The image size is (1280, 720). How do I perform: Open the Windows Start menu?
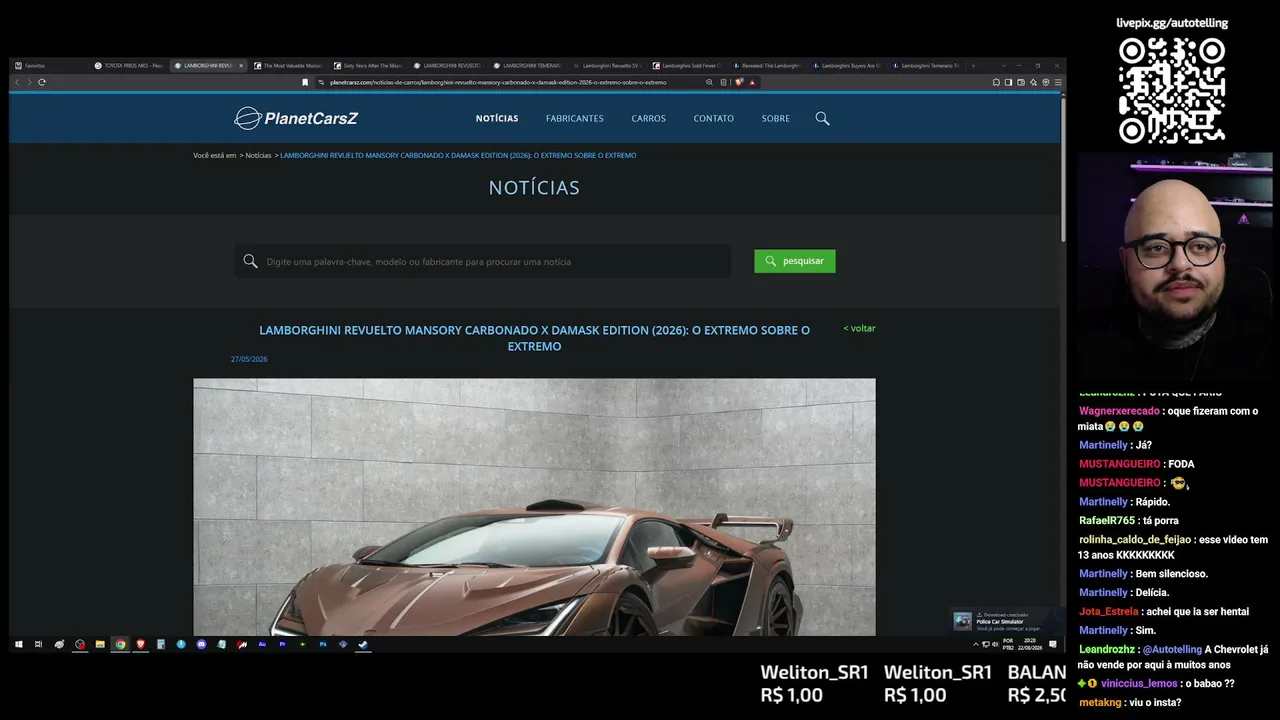(x=18, y=644)
